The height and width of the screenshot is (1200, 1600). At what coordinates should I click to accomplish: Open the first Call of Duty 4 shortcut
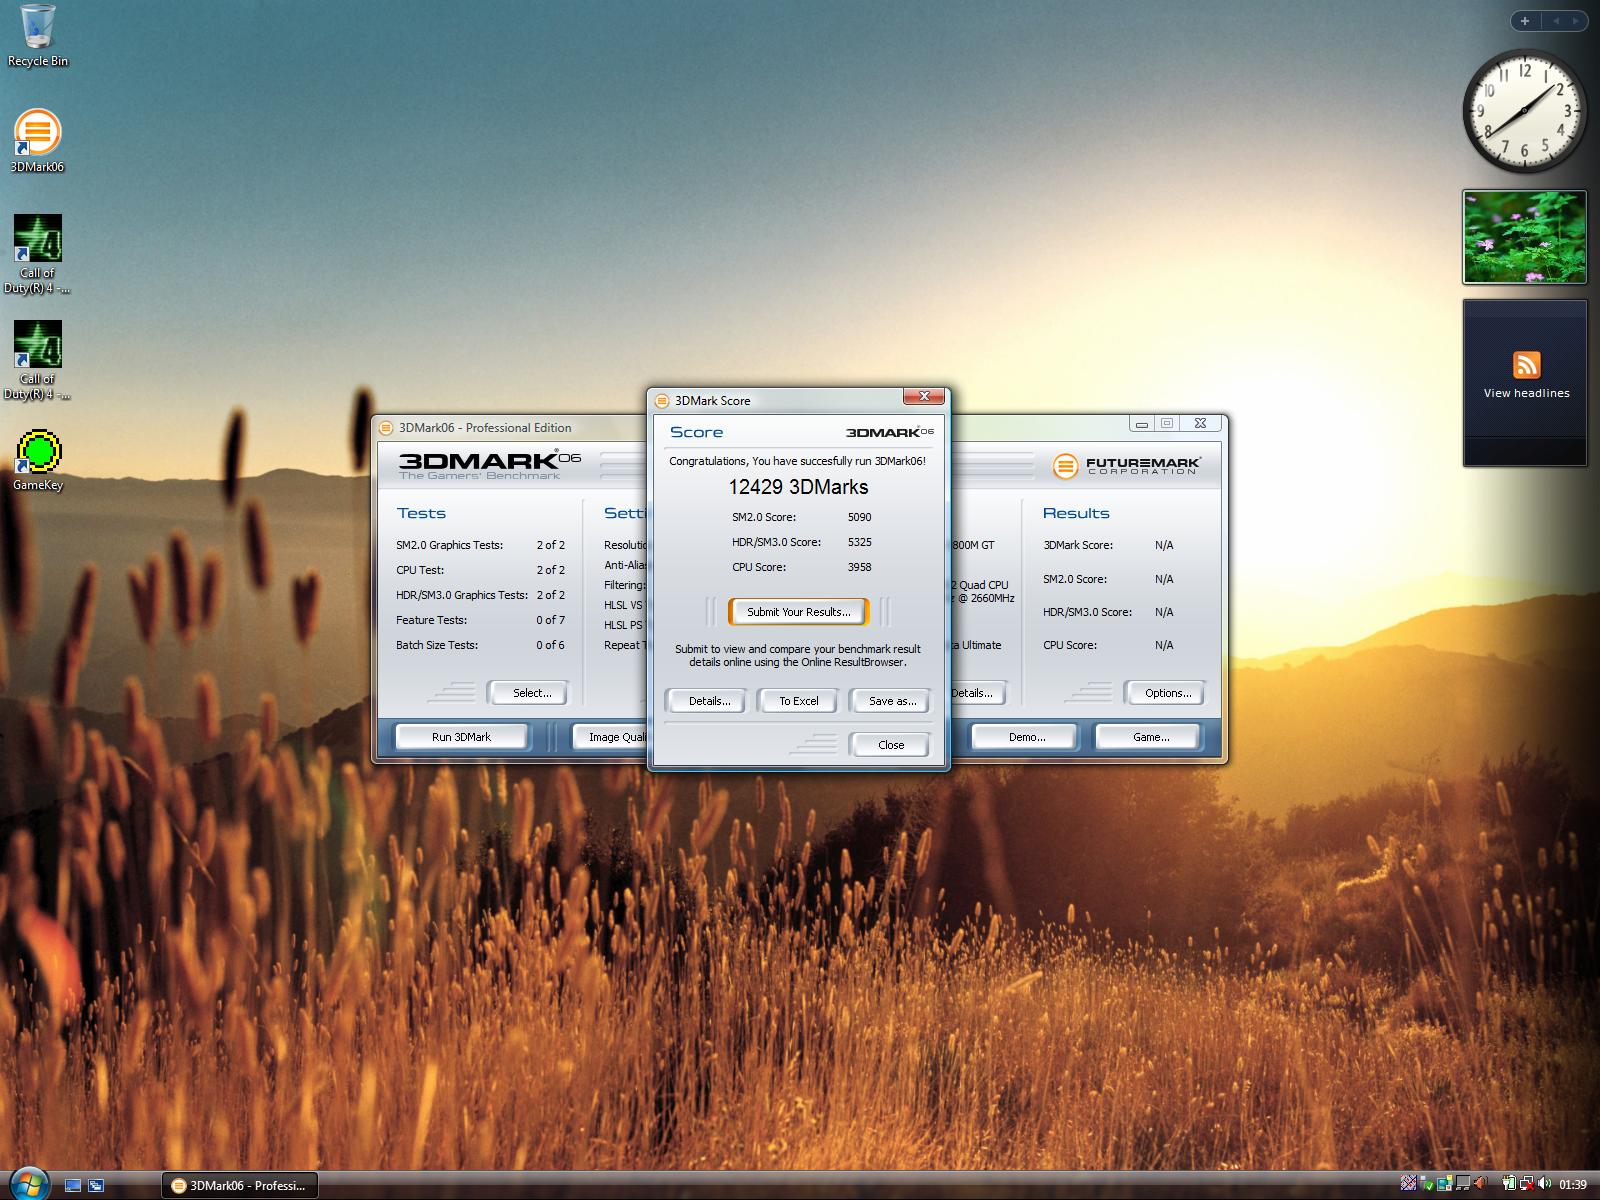[37, 255]
